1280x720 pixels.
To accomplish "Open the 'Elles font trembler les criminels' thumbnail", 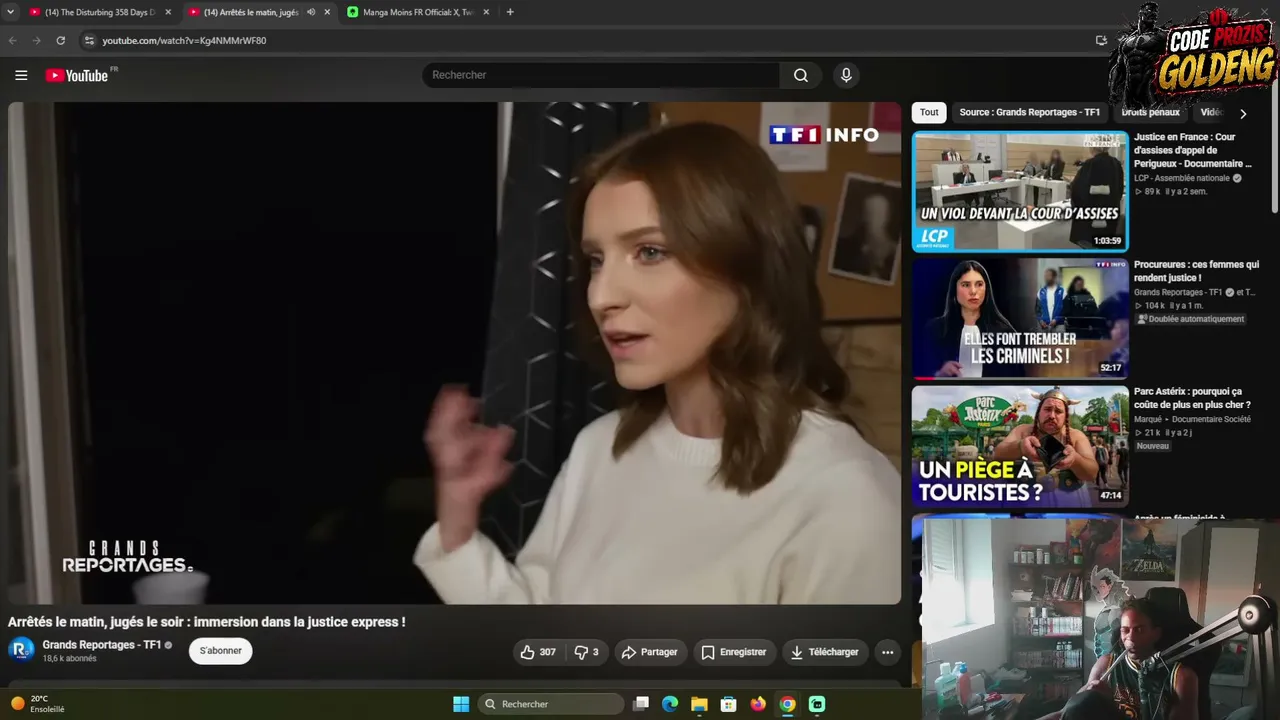I will [1020, 318].
